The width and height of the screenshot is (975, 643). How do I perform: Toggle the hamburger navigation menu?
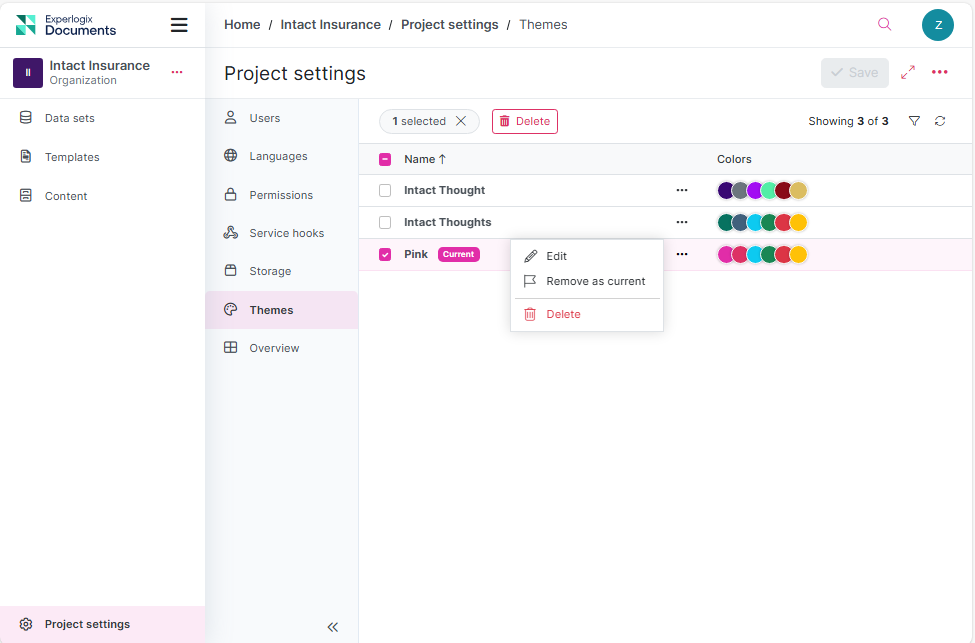click(x=179, y=25)
